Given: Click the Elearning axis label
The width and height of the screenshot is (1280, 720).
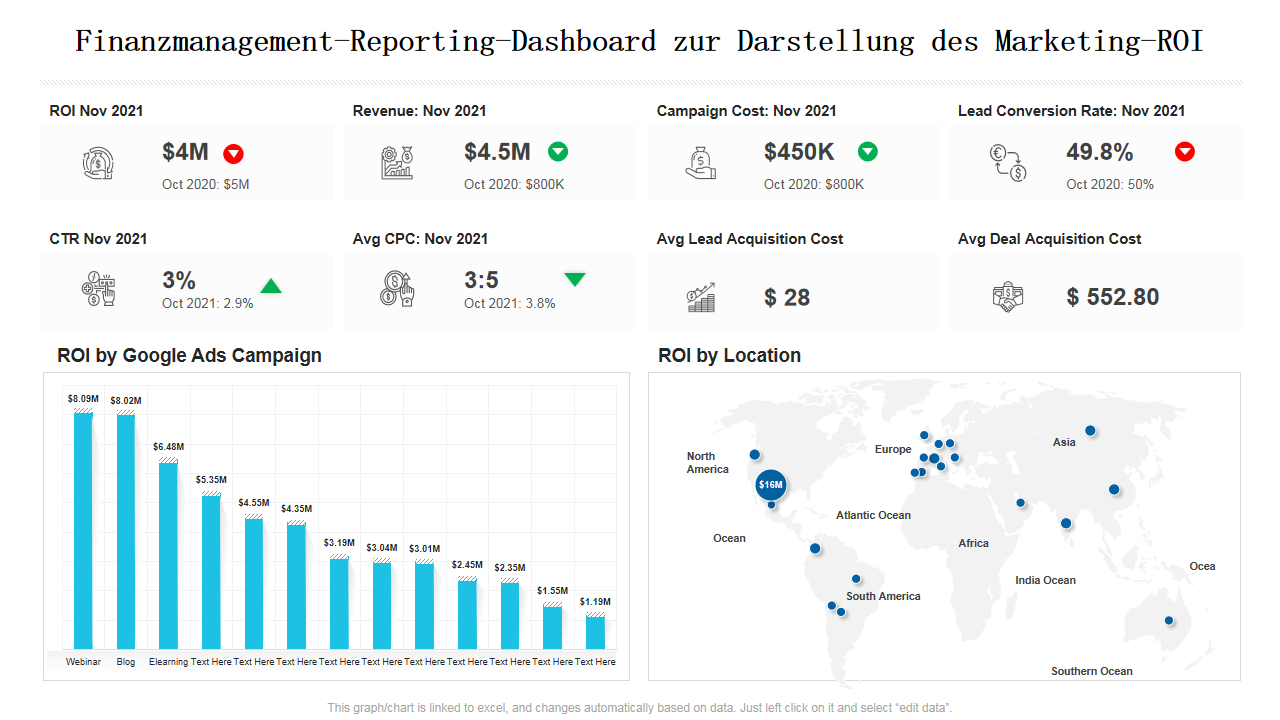Looking at the screenshot, I should tap(168, 662).
